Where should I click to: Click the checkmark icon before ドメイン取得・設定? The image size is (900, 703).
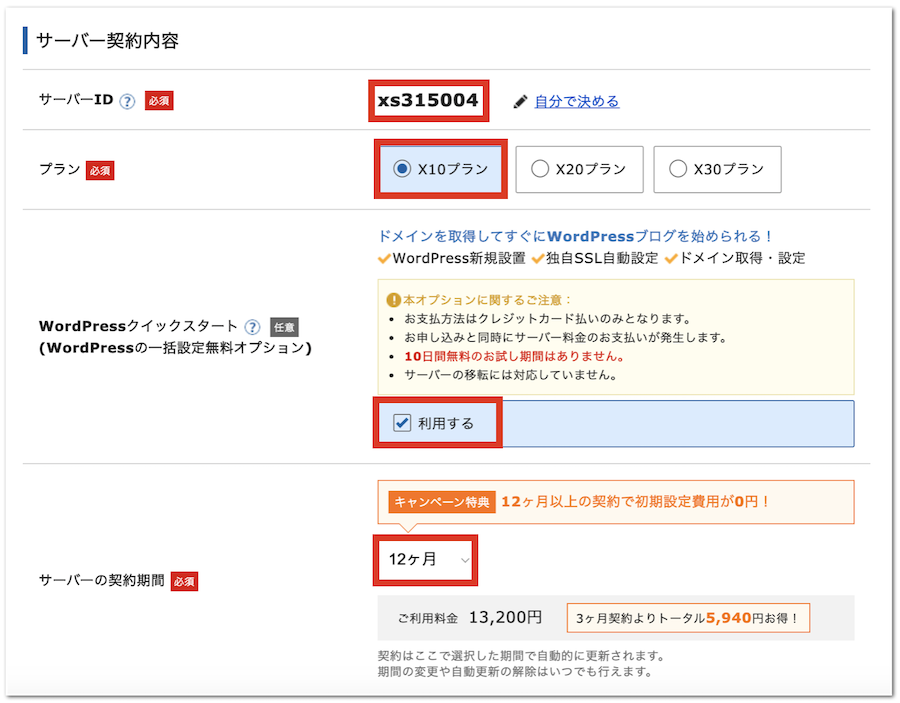[x=671, y=258]
